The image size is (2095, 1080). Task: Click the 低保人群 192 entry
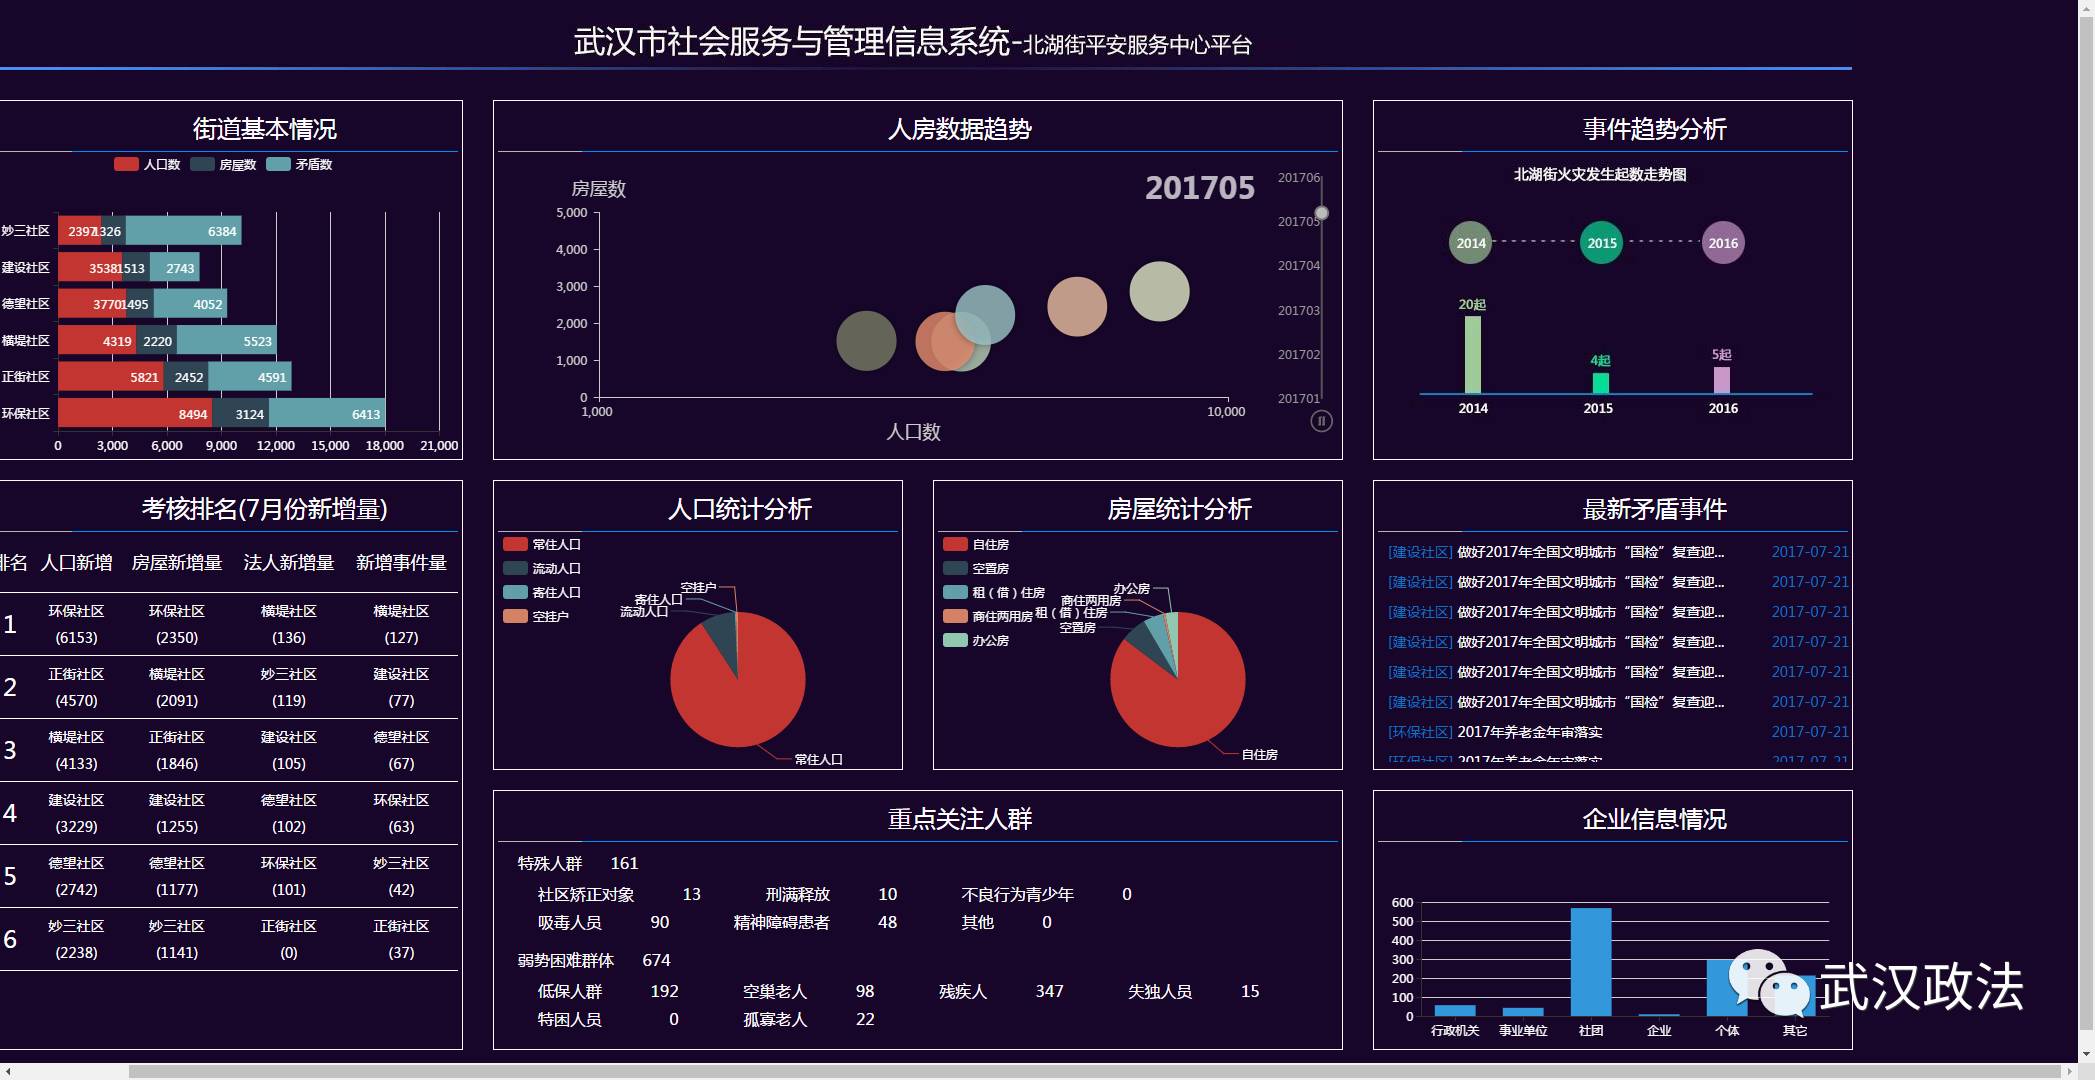[x=608, y=991]
